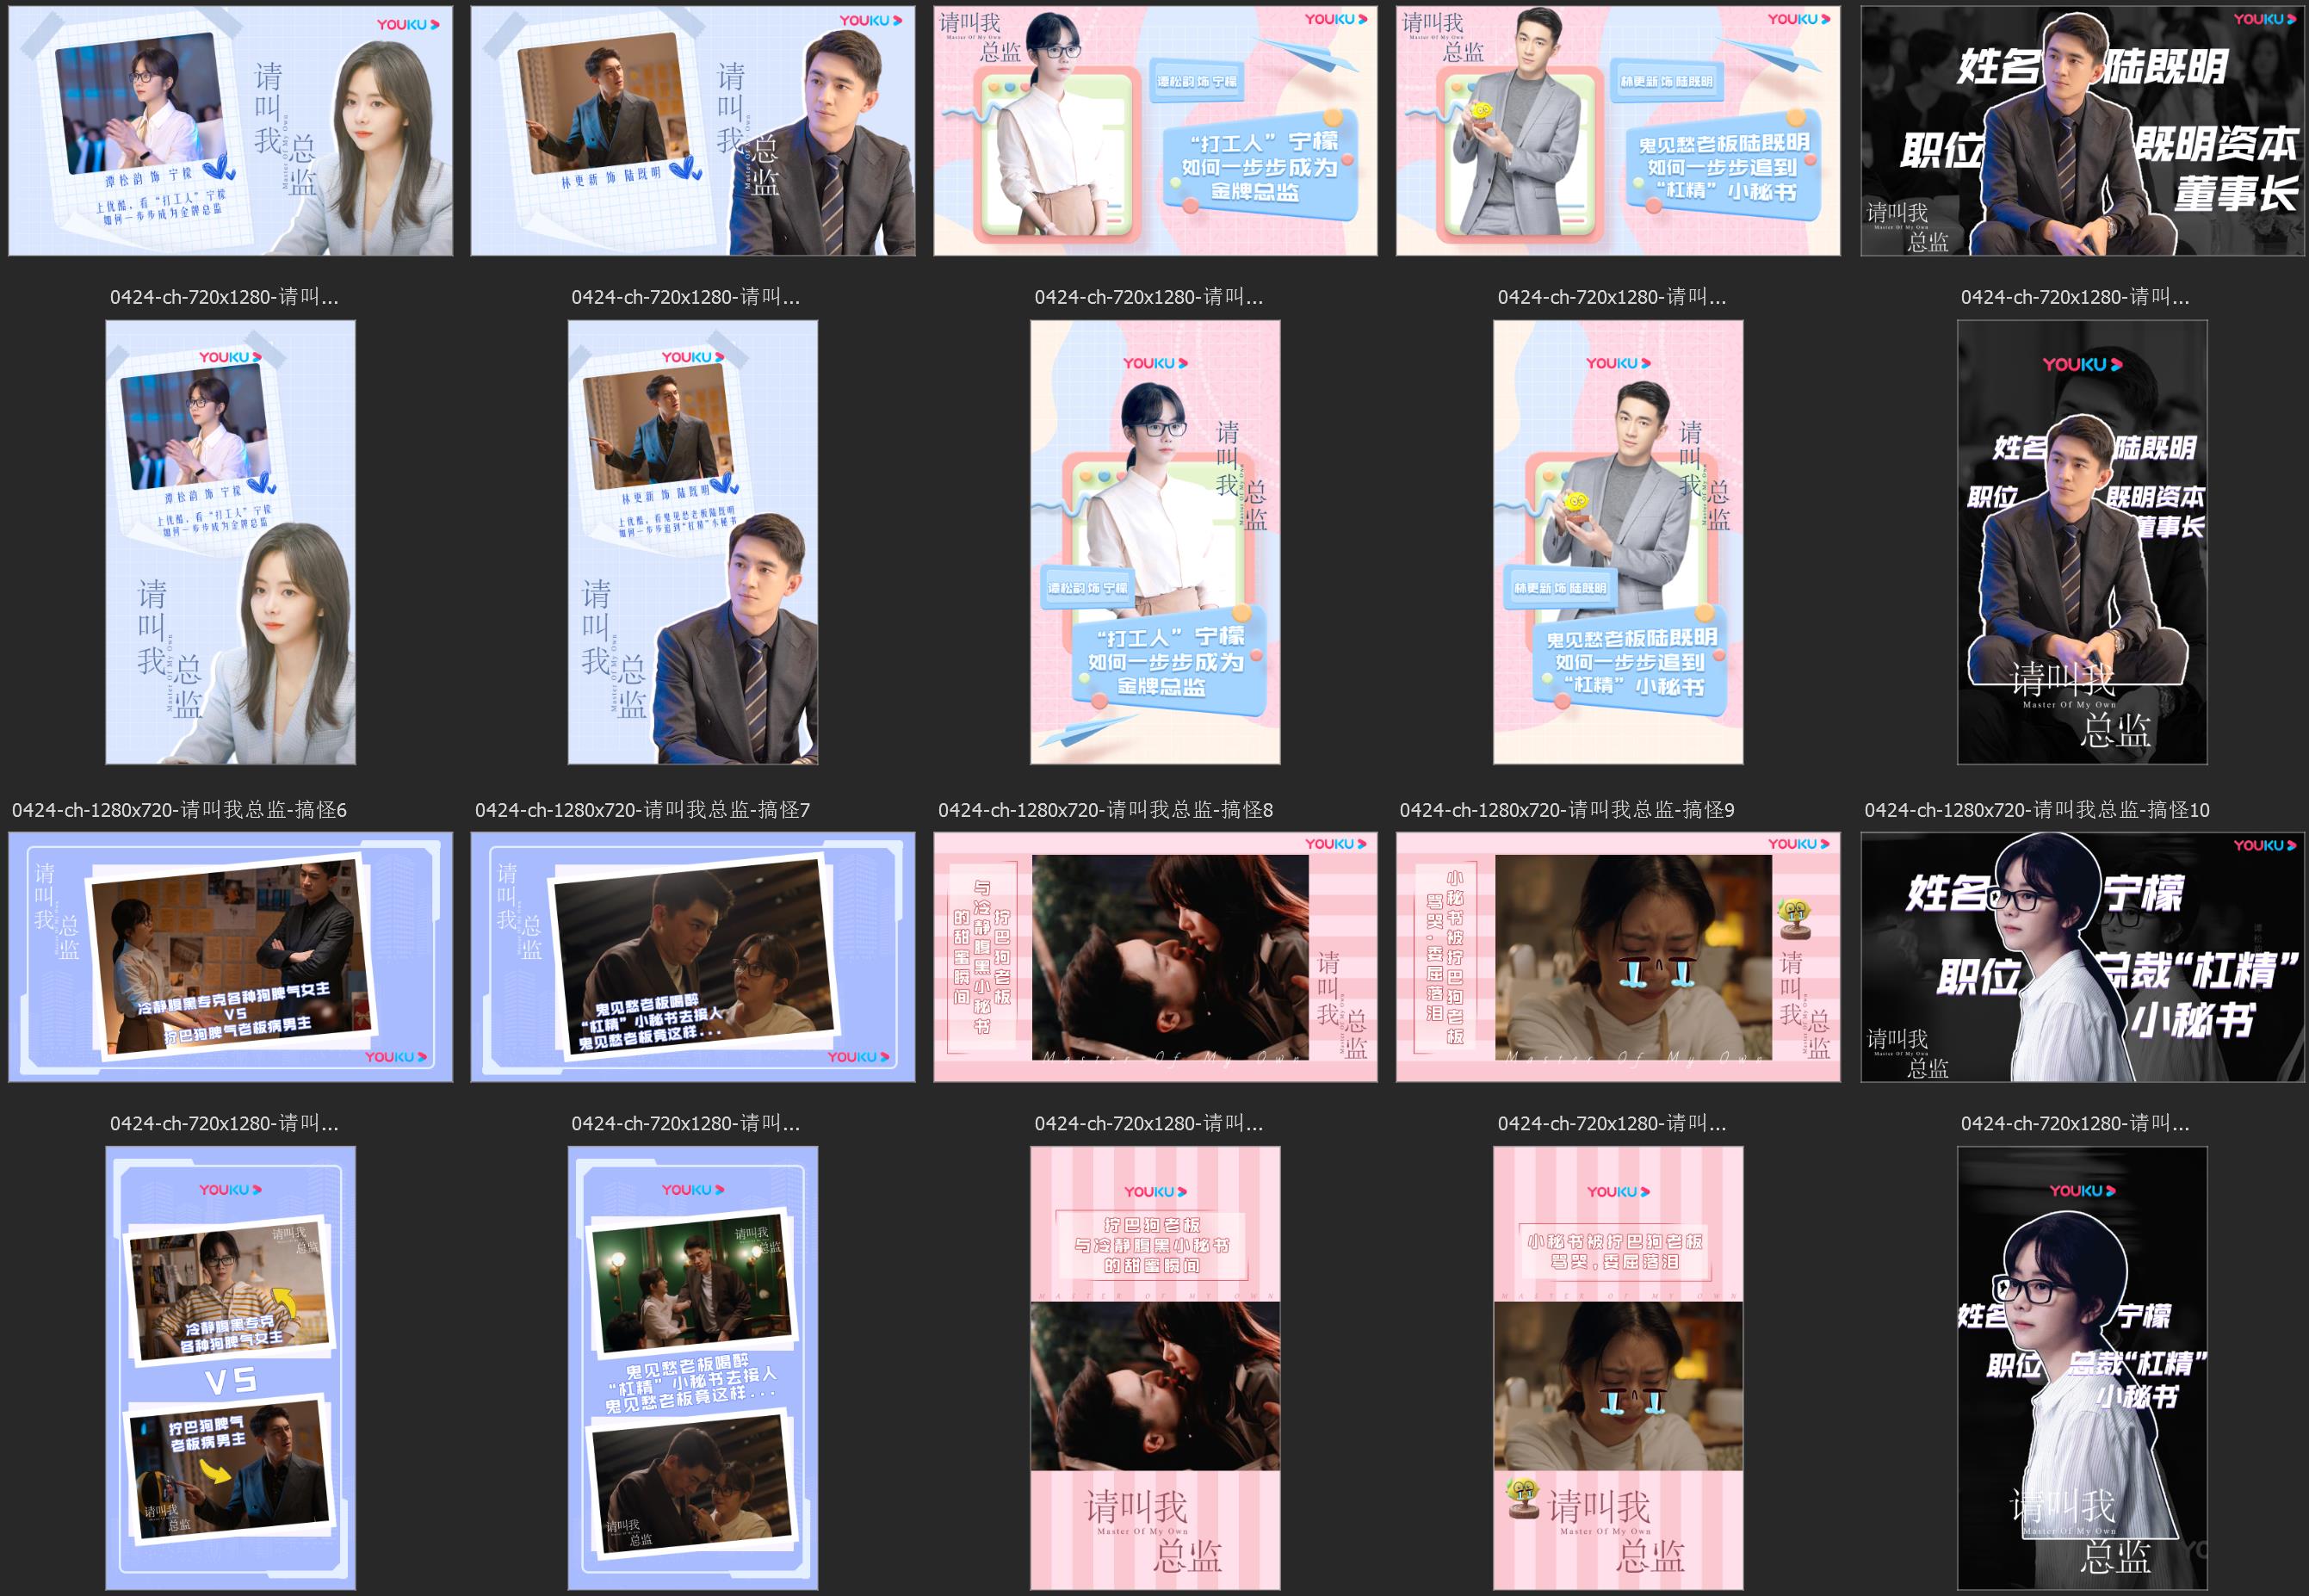This screenshot has width=2309, height=1596.
Task: Click file name 0424-ch-1280x720-请叫我总监-搞怪9
Action: pos(1567,810)
